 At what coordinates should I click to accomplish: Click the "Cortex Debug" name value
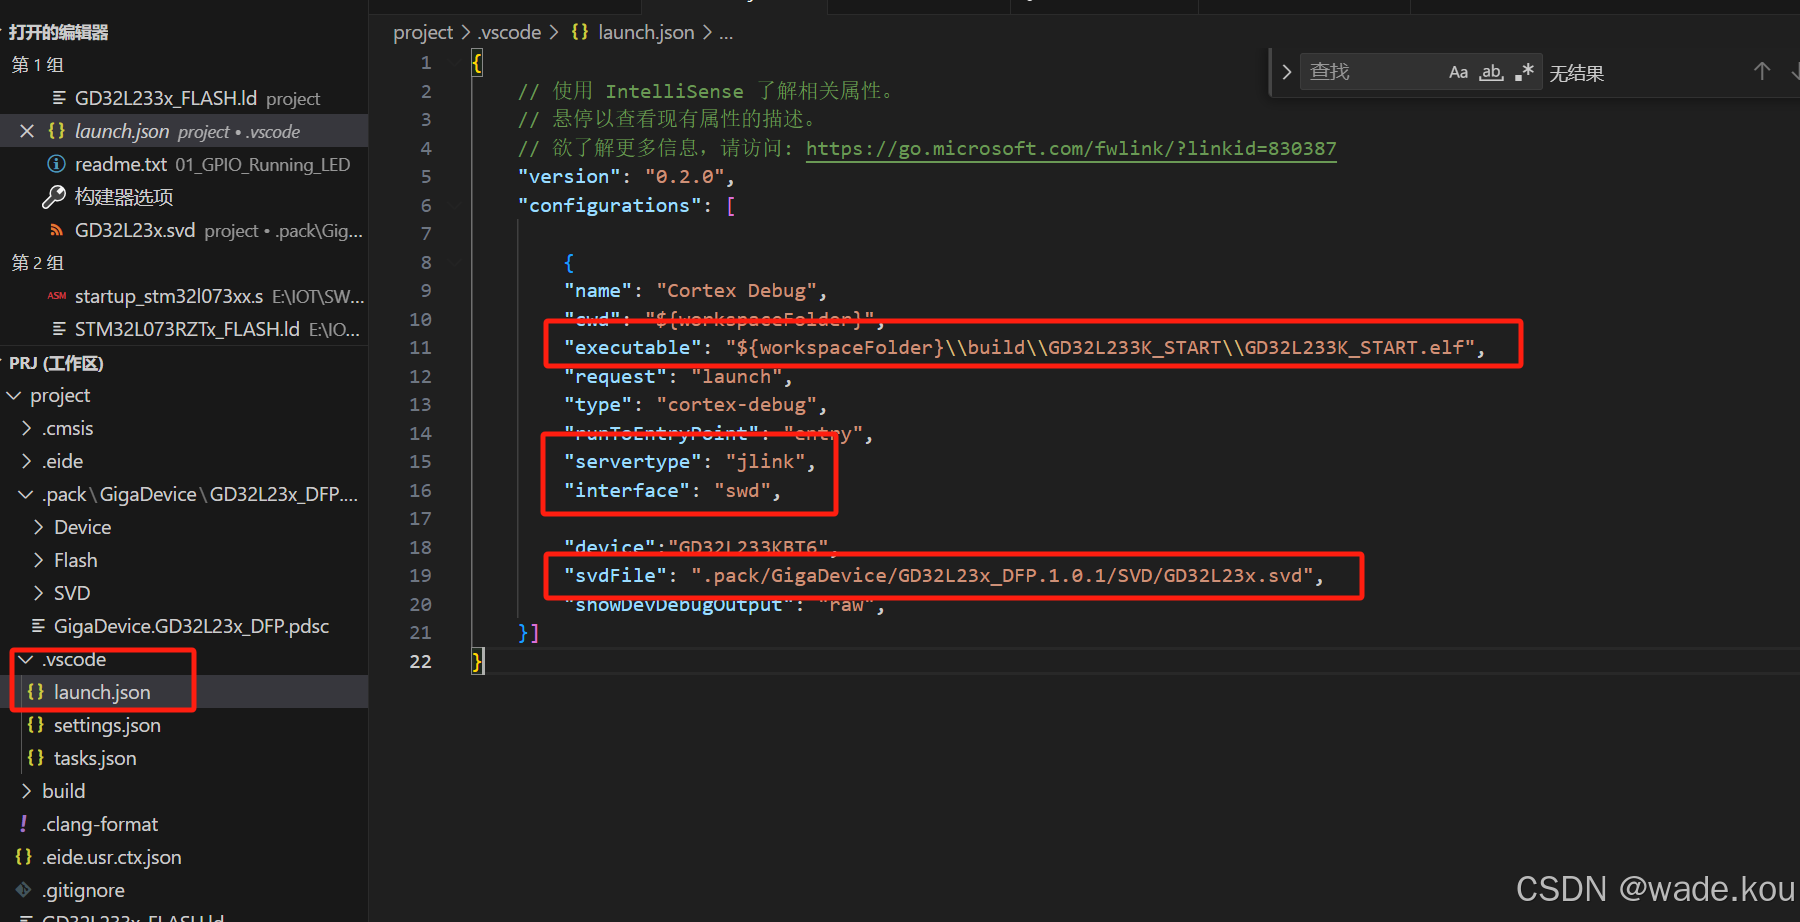pos(737,291)
